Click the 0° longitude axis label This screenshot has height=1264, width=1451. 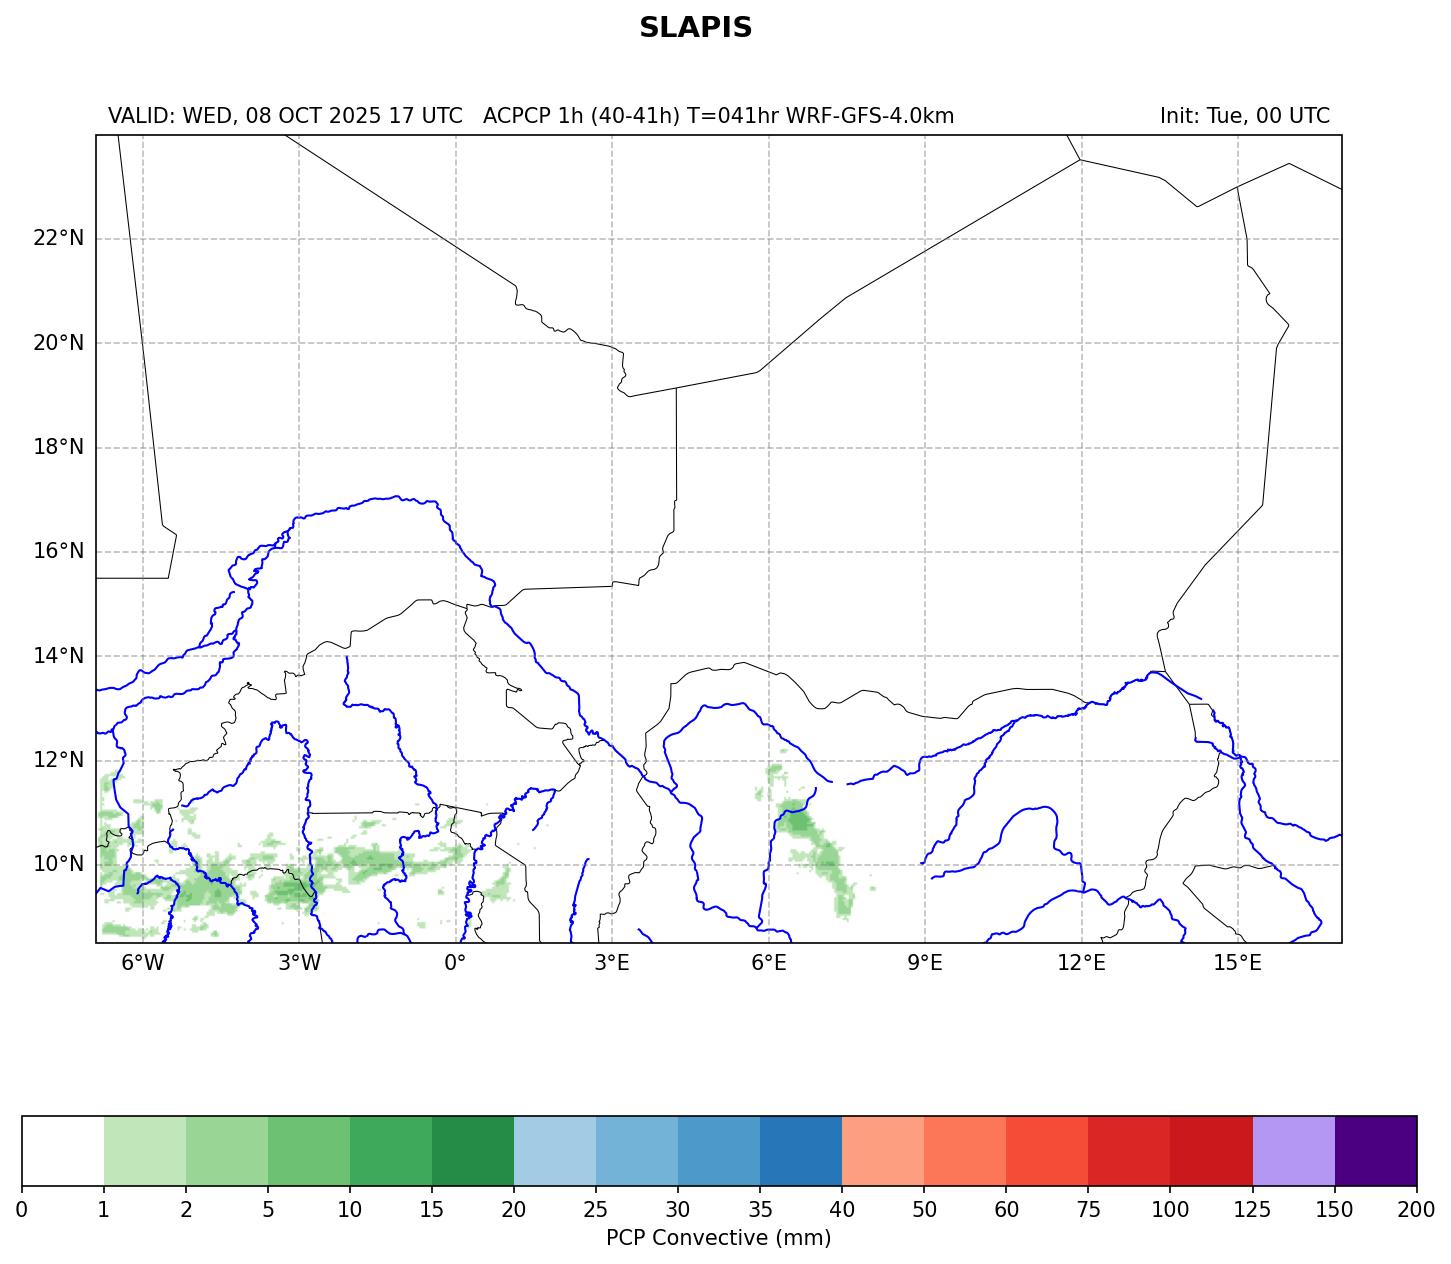455,963
